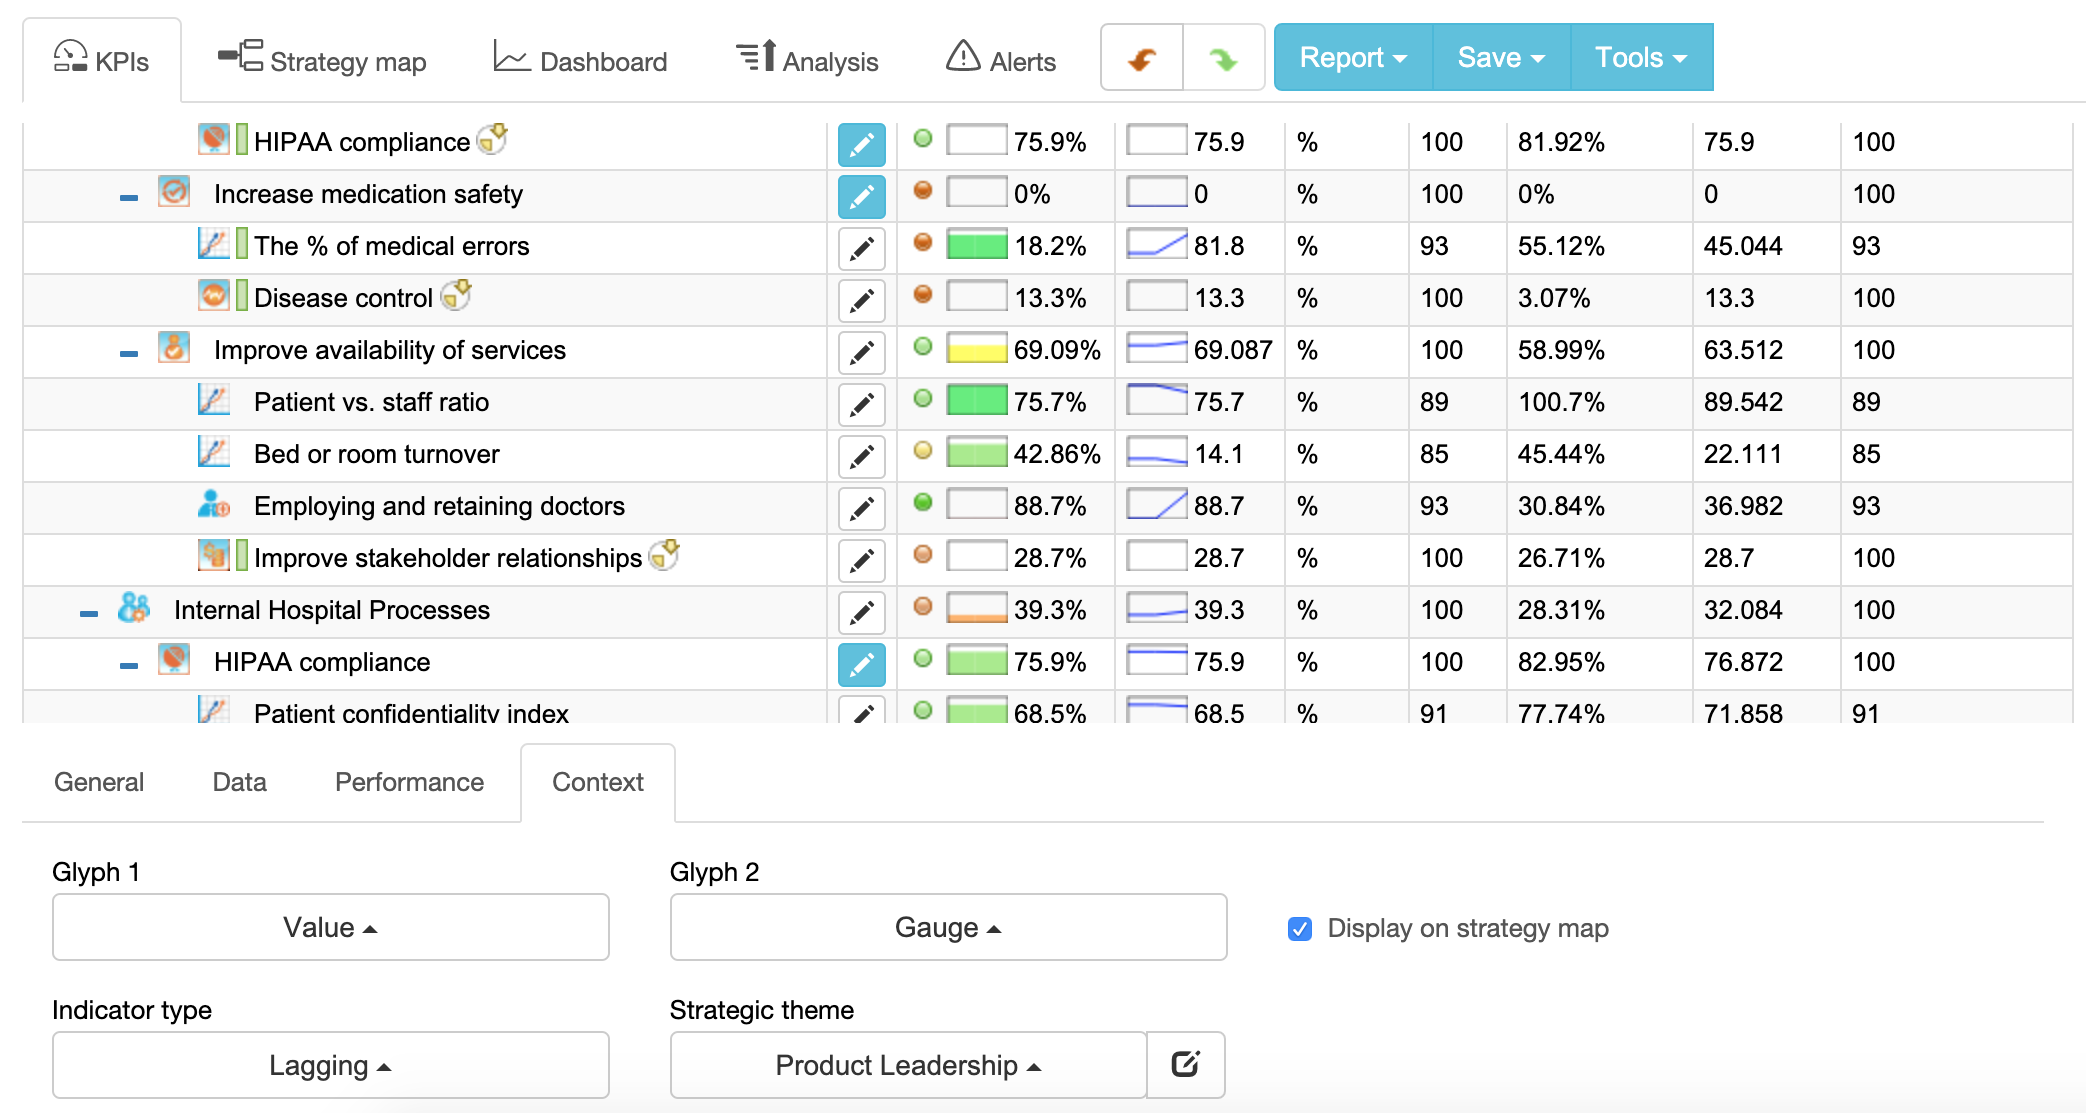
Task: Open the Indicator type Lagging dropdown
Action: pos(330,1065)
